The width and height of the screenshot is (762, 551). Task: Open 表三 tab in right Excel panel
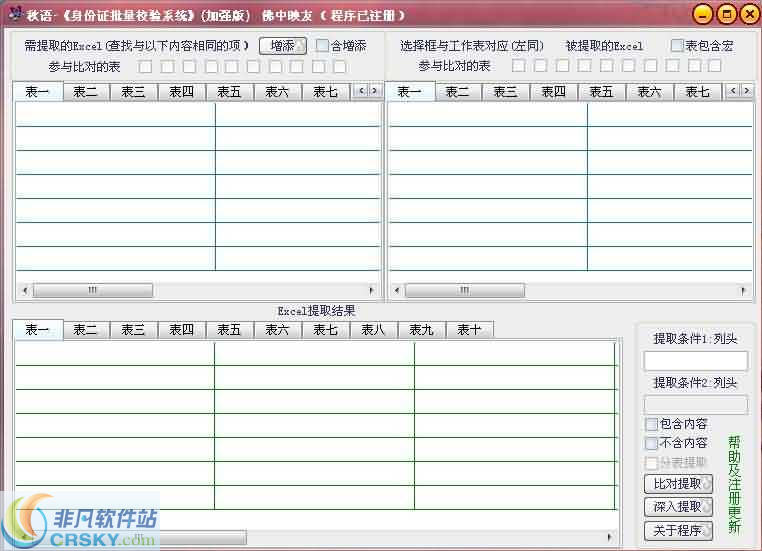pos(505,91)
